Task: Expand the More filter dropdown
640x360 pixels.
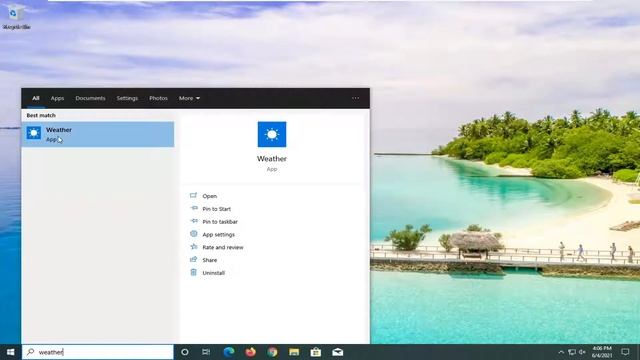Action: pyautogui.click(x=189, y=98)
